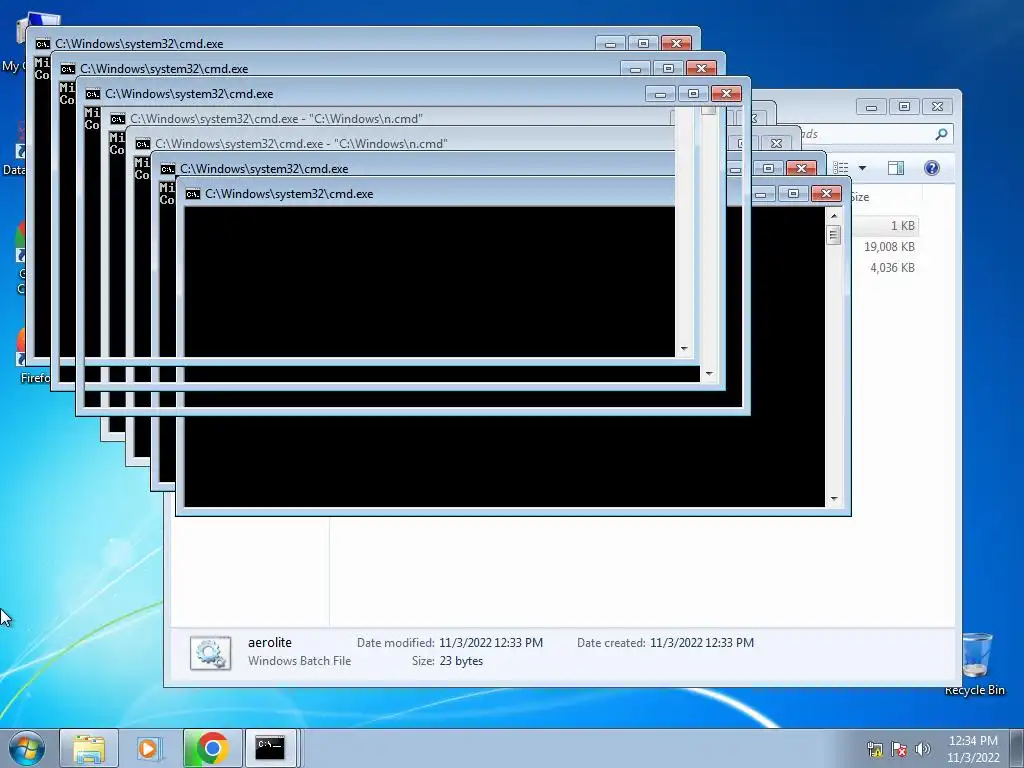Minimize the frontmost cmd.exe window
The width and height of the screenshot is (1024, 768).
761,193
